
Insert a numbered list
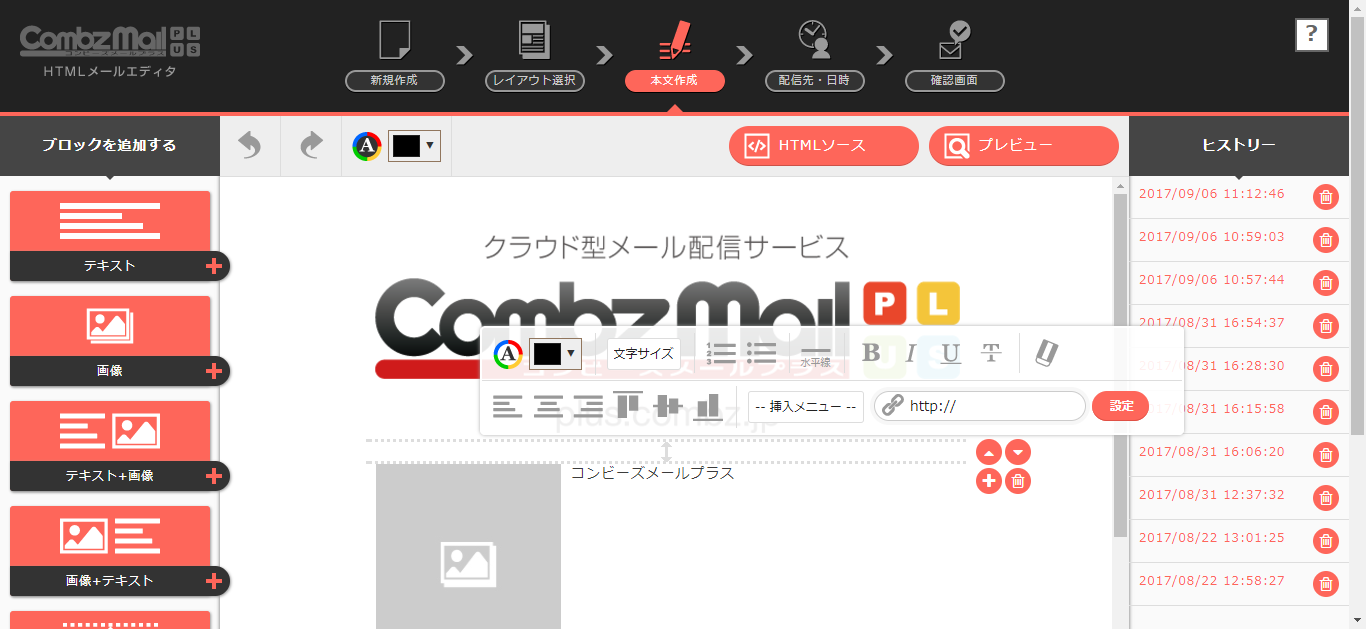(x=721, y=352)
